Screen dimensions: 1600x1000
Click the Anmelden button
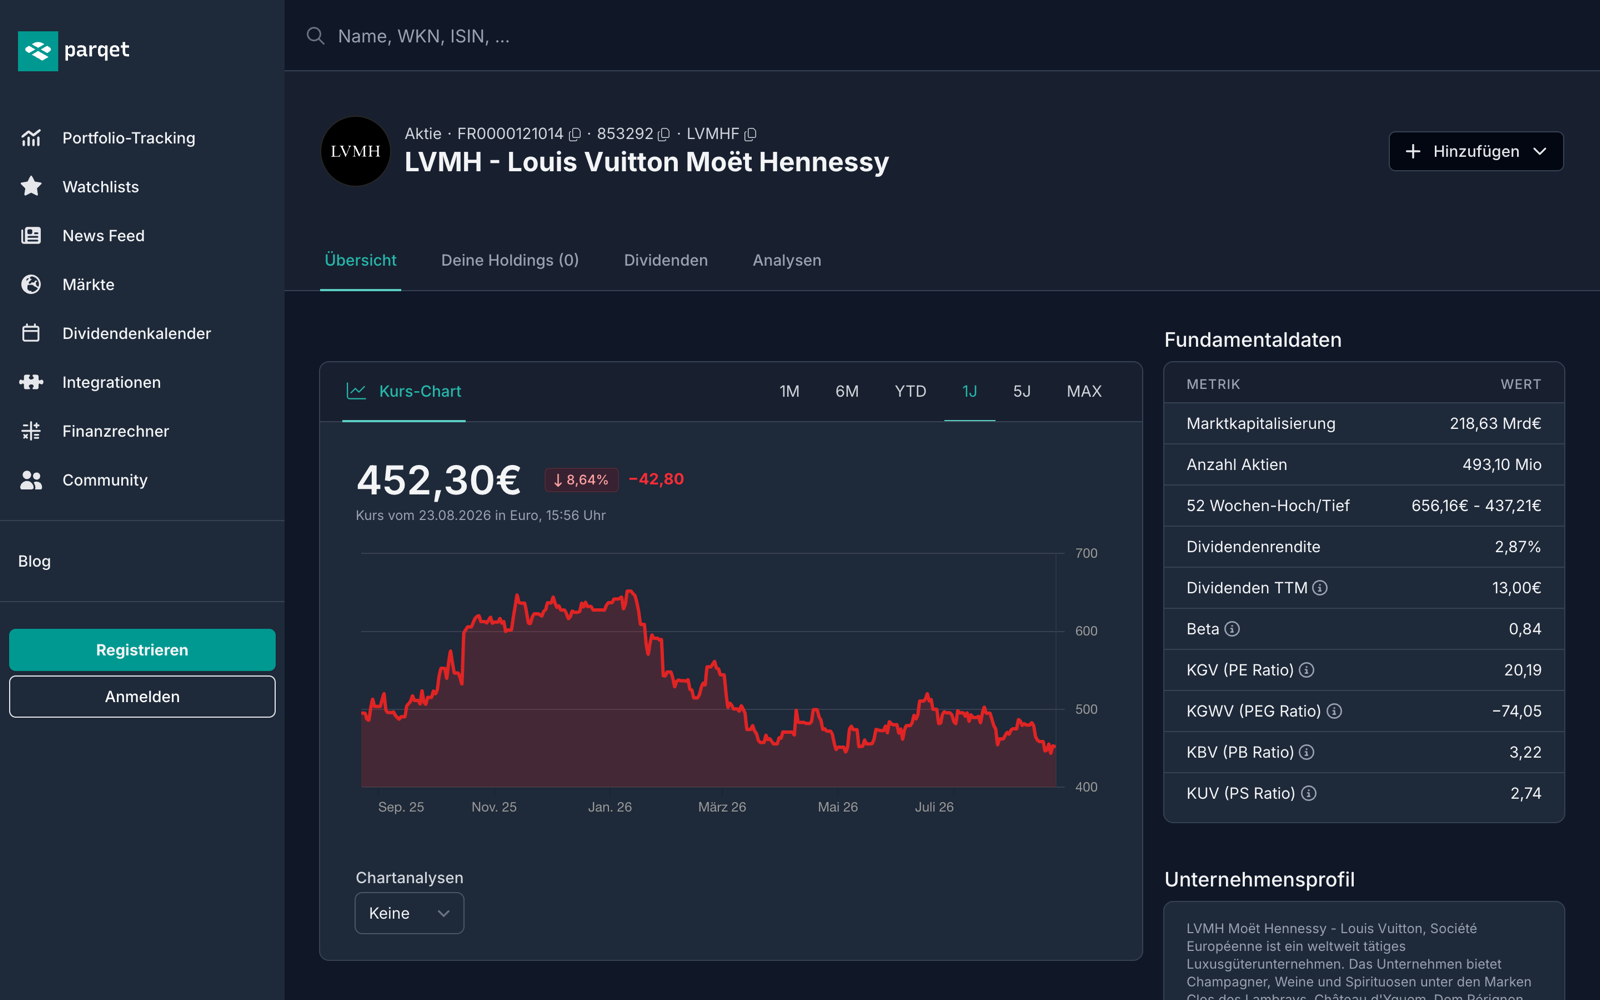click(x=142, y=697)
